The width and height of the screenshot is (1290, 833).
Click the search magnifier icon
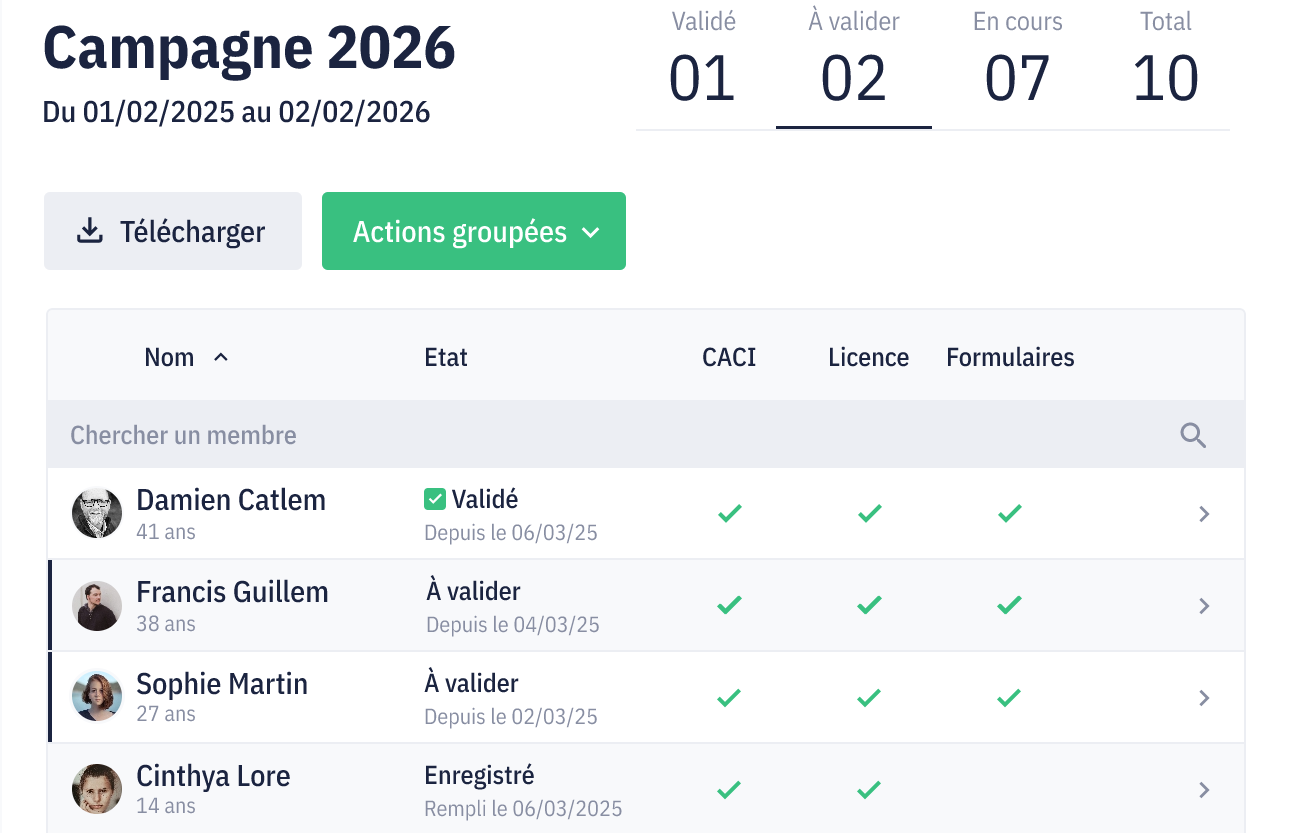pyautogui.click(x=1193, y=435)
